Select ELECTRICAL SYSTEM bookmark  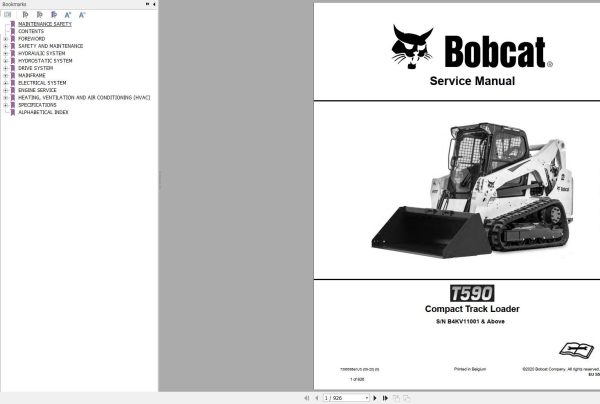pyautogui.click(x=42, y=83)
